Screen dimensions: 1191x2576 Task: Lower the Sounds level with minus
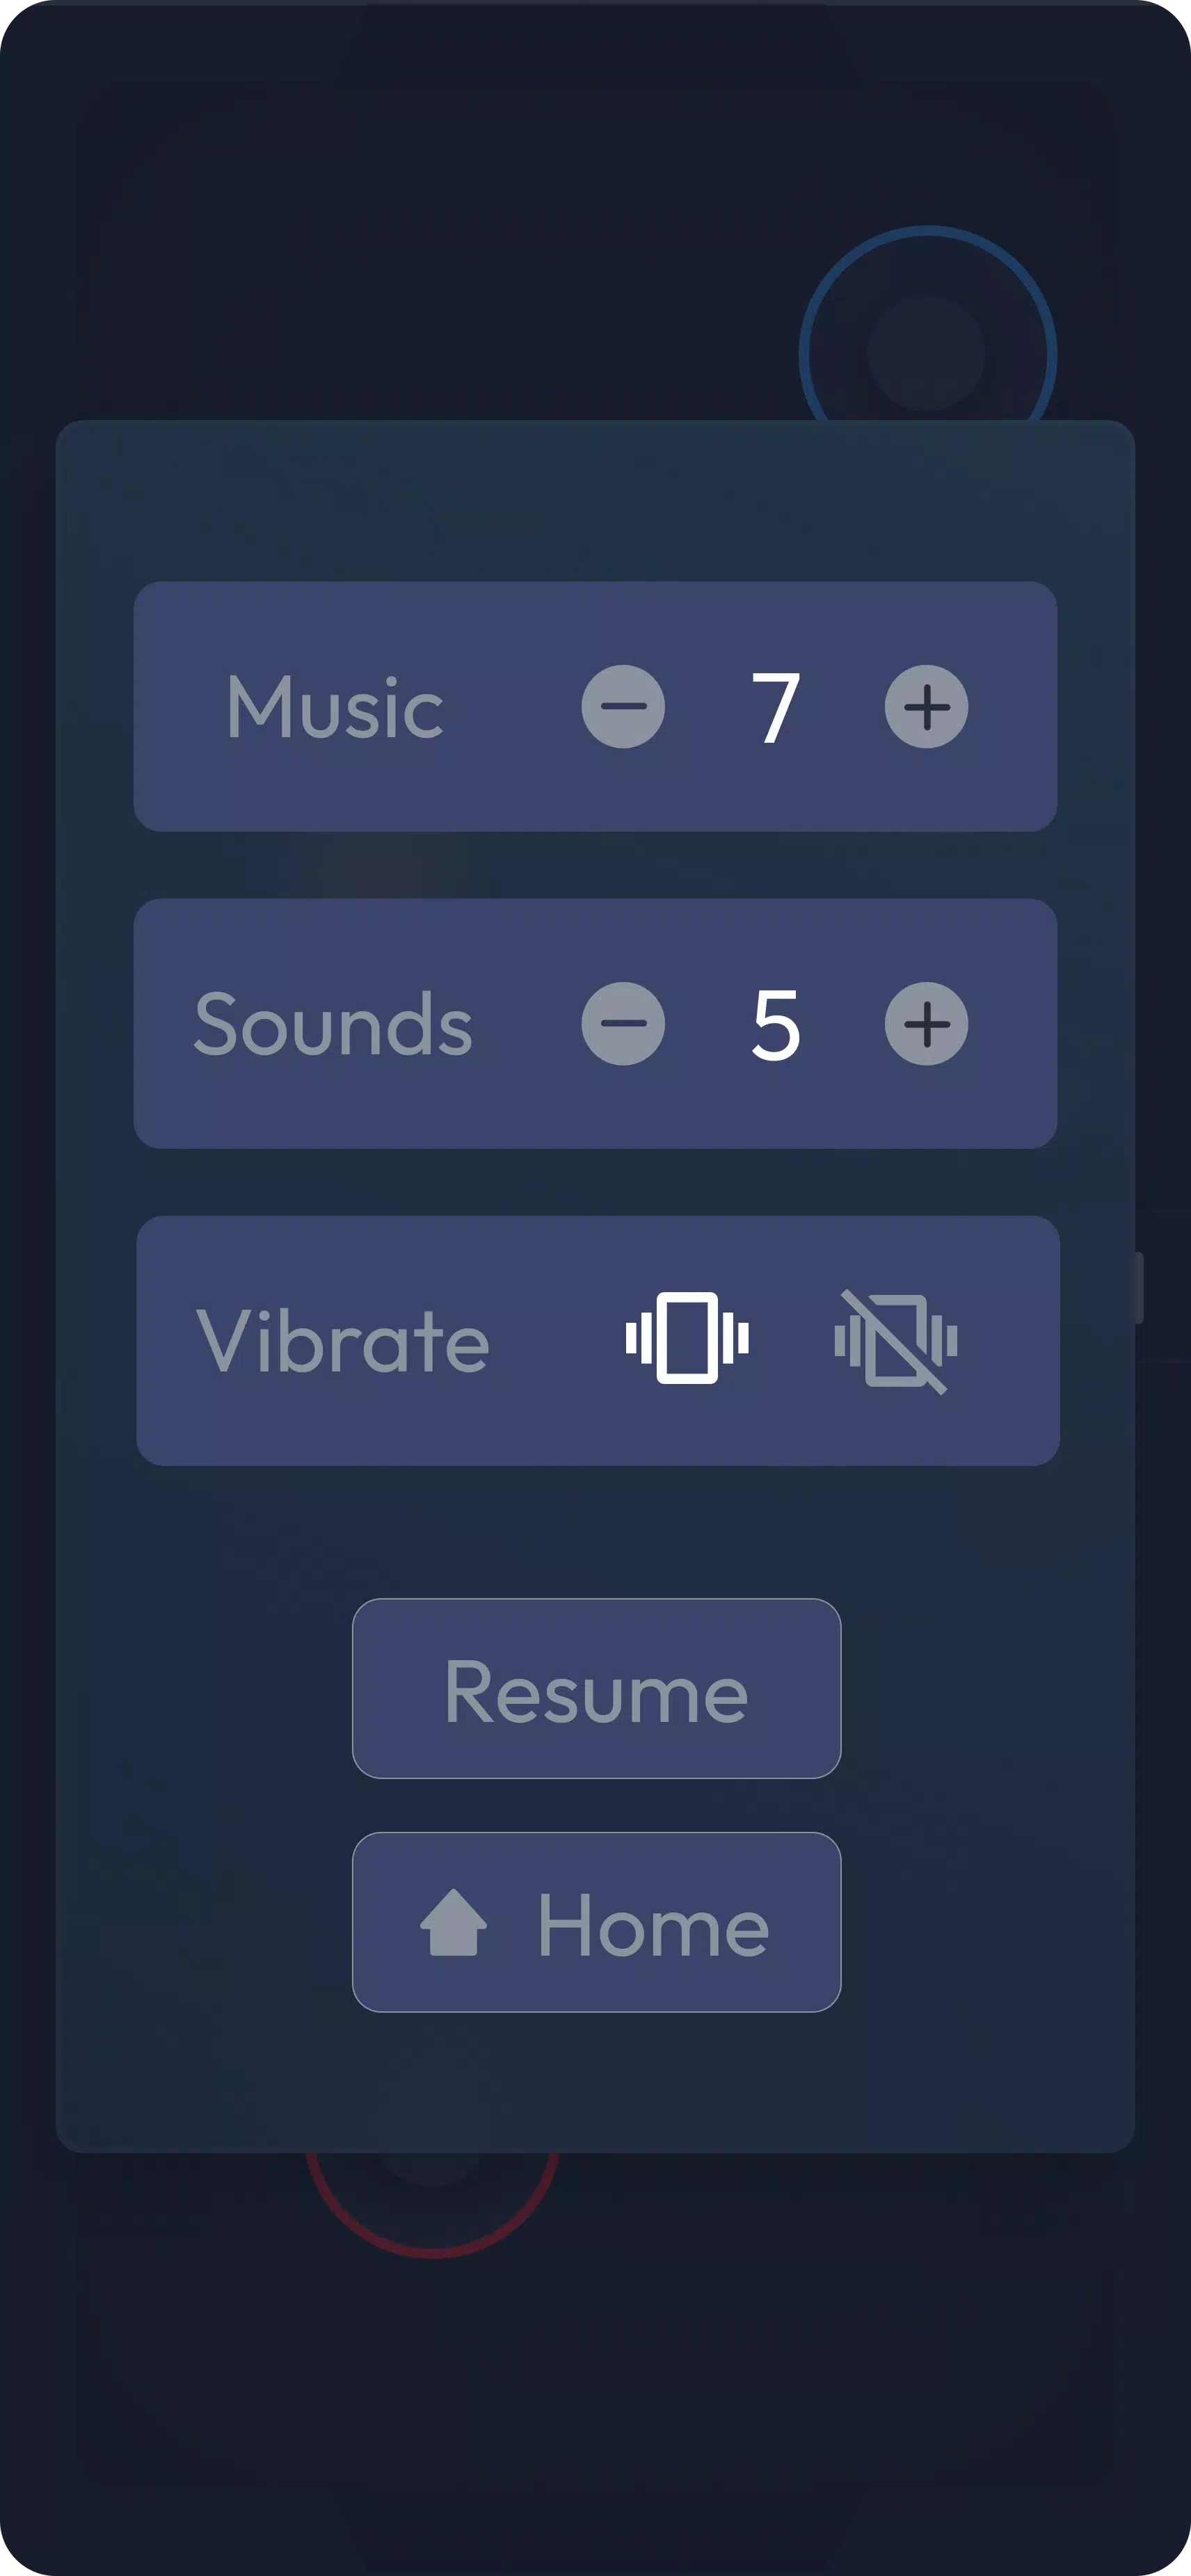click(623, 1024)
